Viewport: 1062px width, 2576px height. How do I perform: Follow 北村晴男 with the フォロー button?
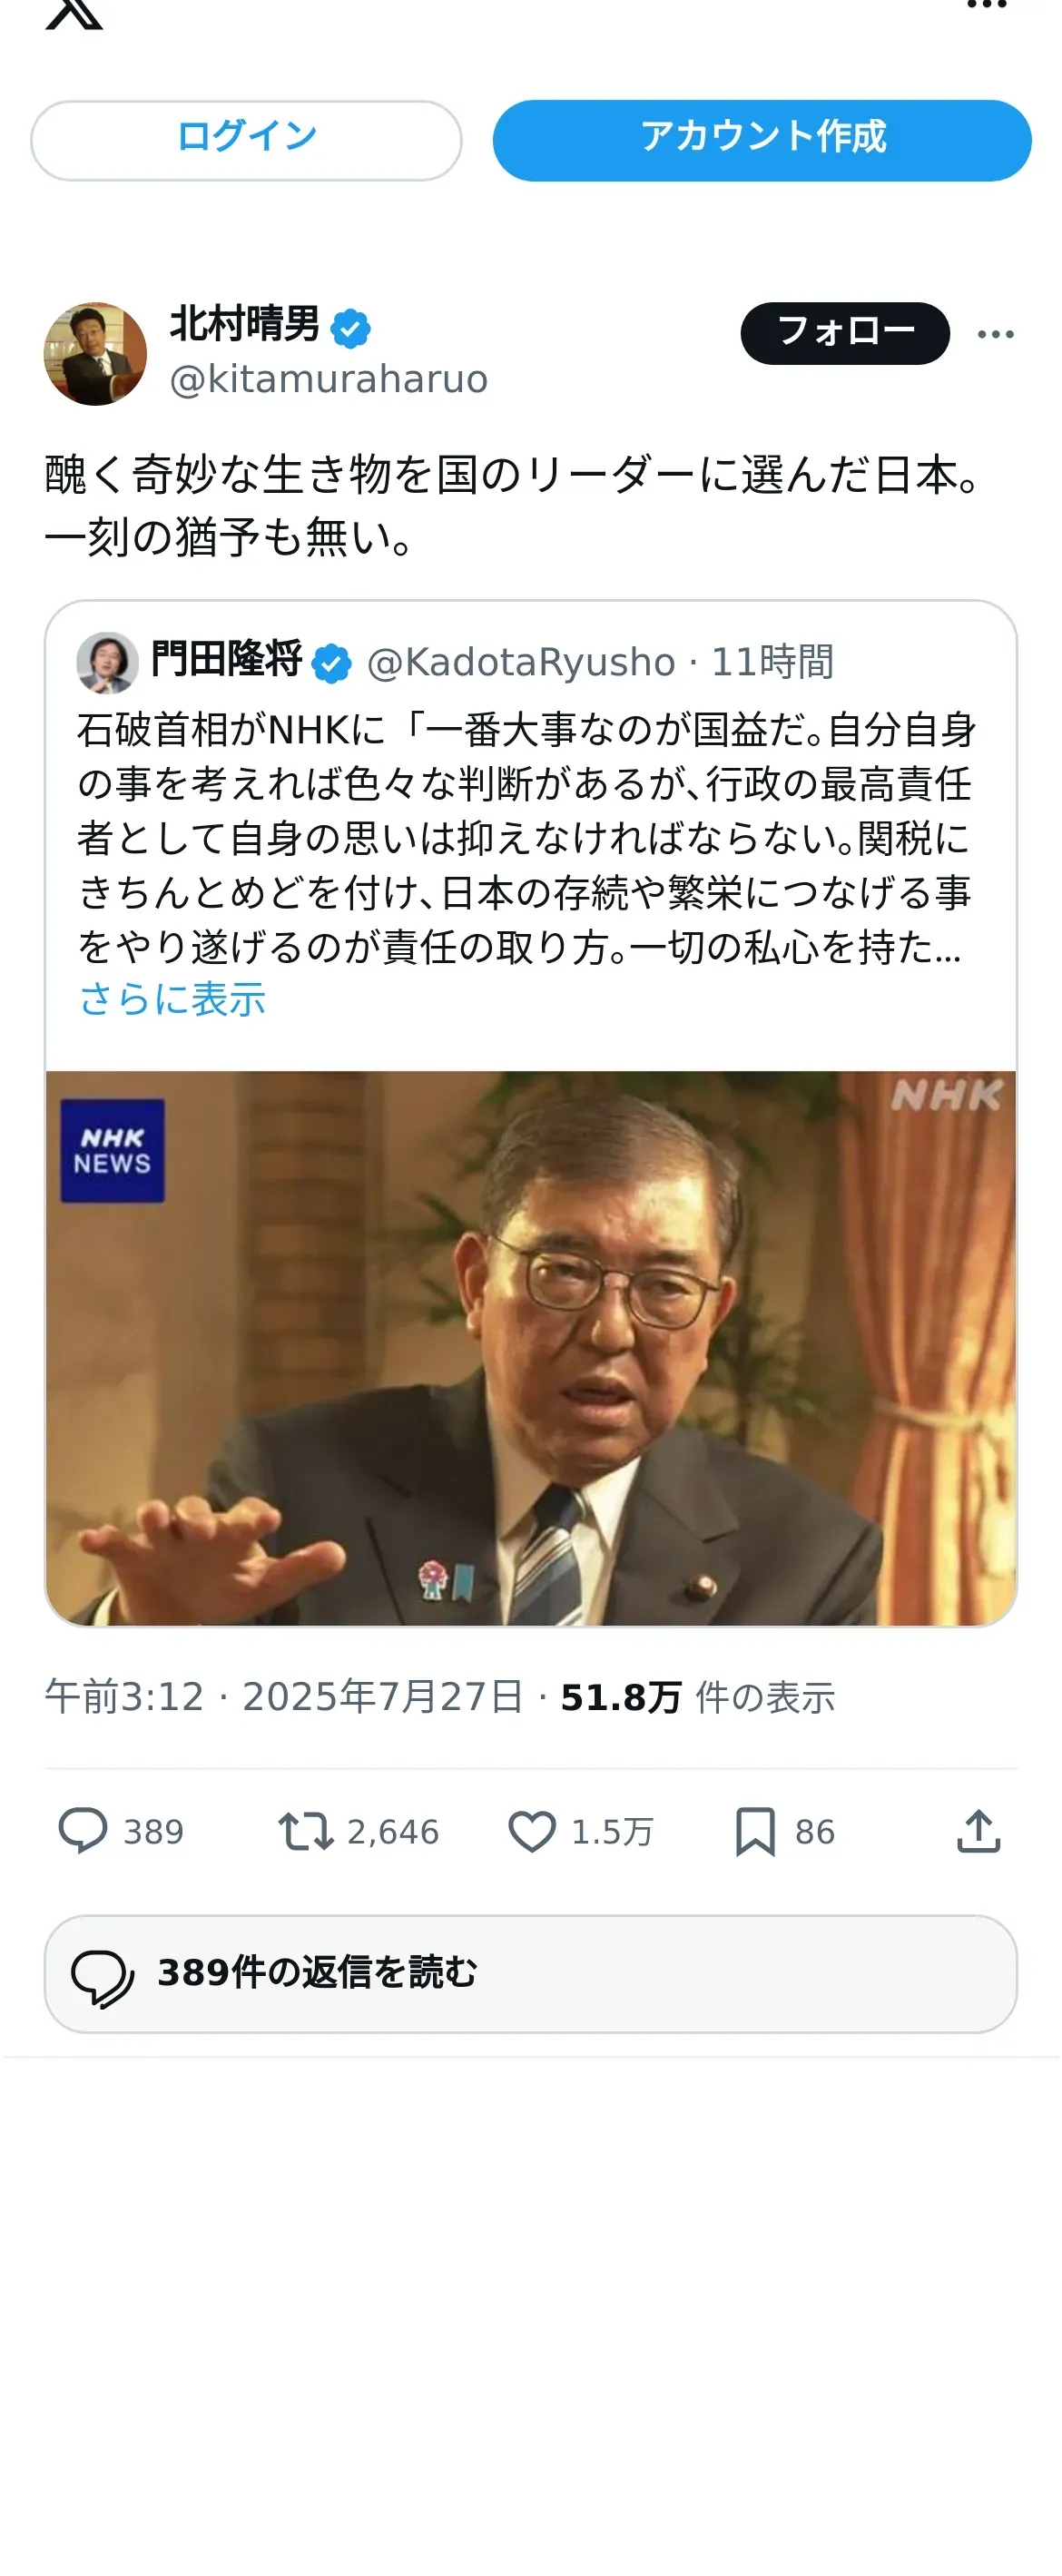click(x=845, y=333)
